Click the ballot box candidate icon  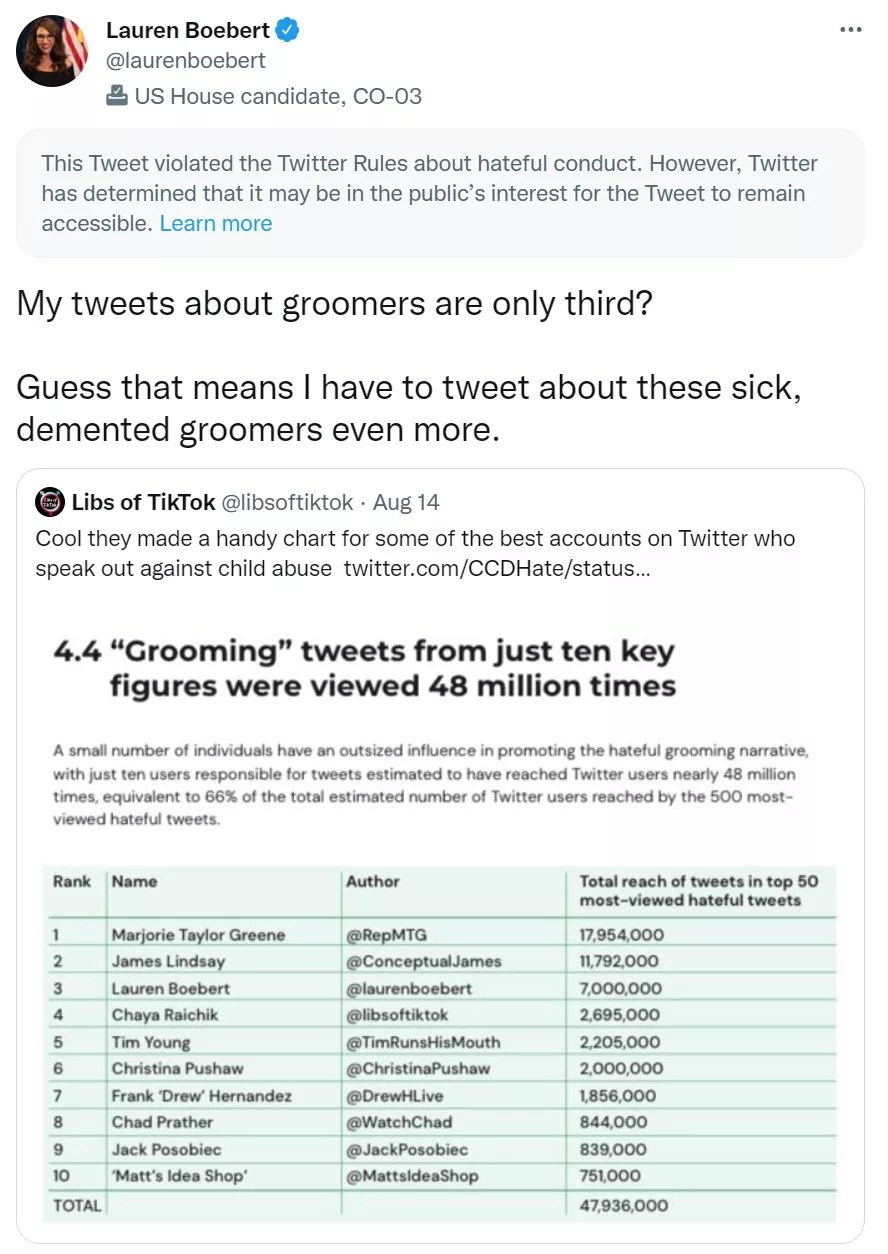pos(117,96)
